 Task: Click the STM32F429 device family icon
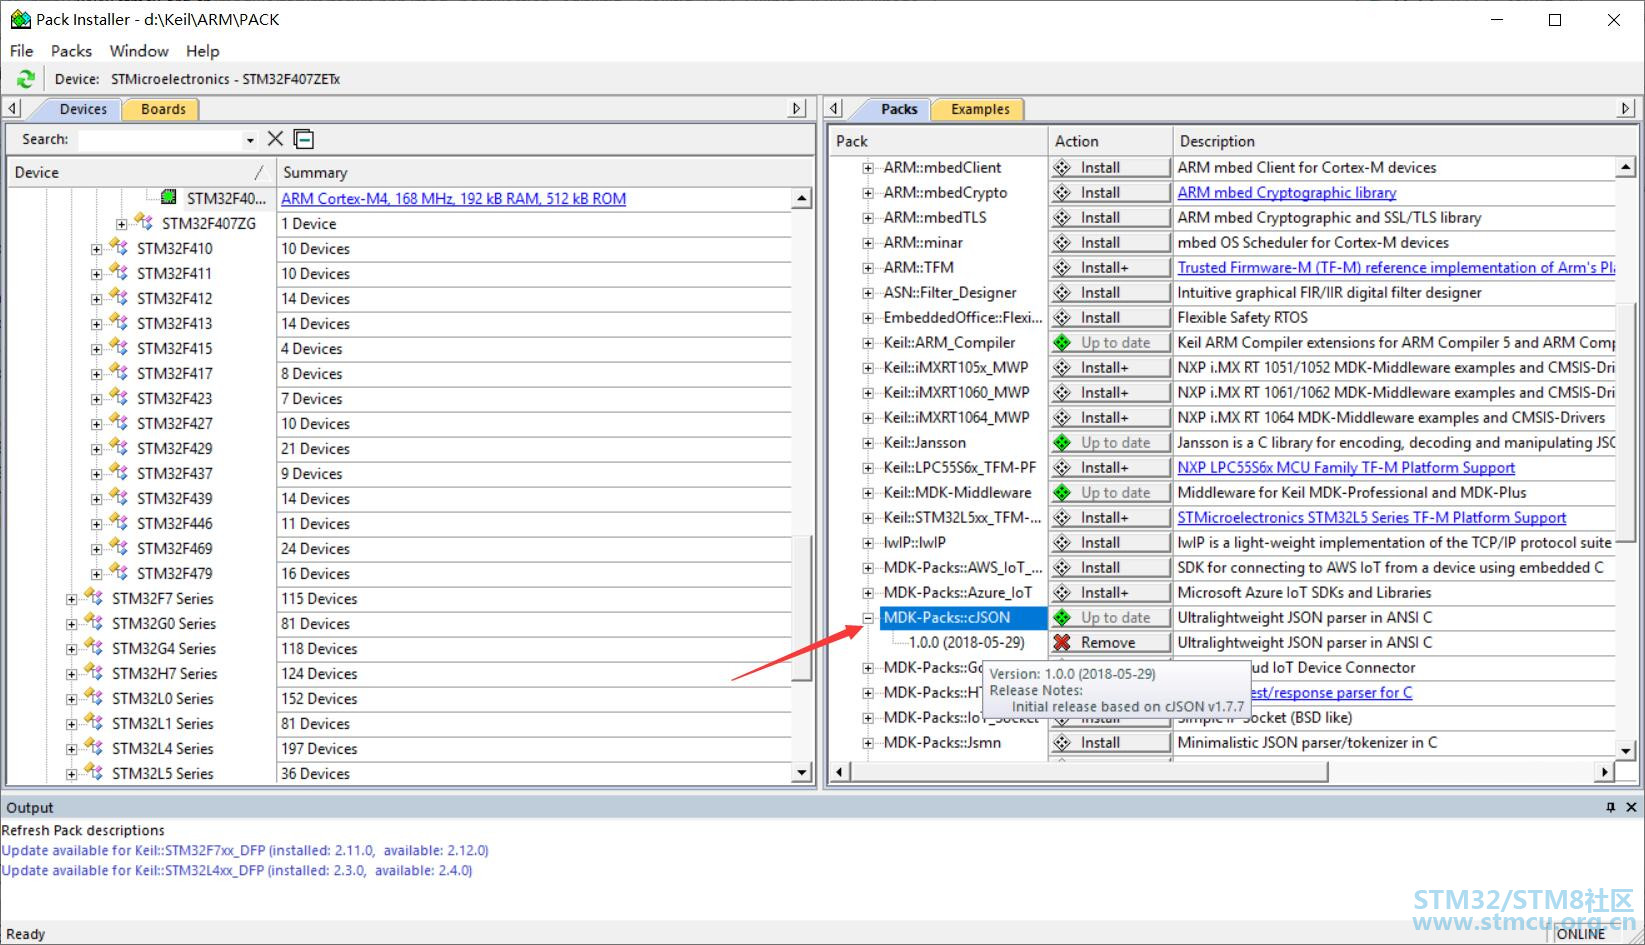[119, 447]
